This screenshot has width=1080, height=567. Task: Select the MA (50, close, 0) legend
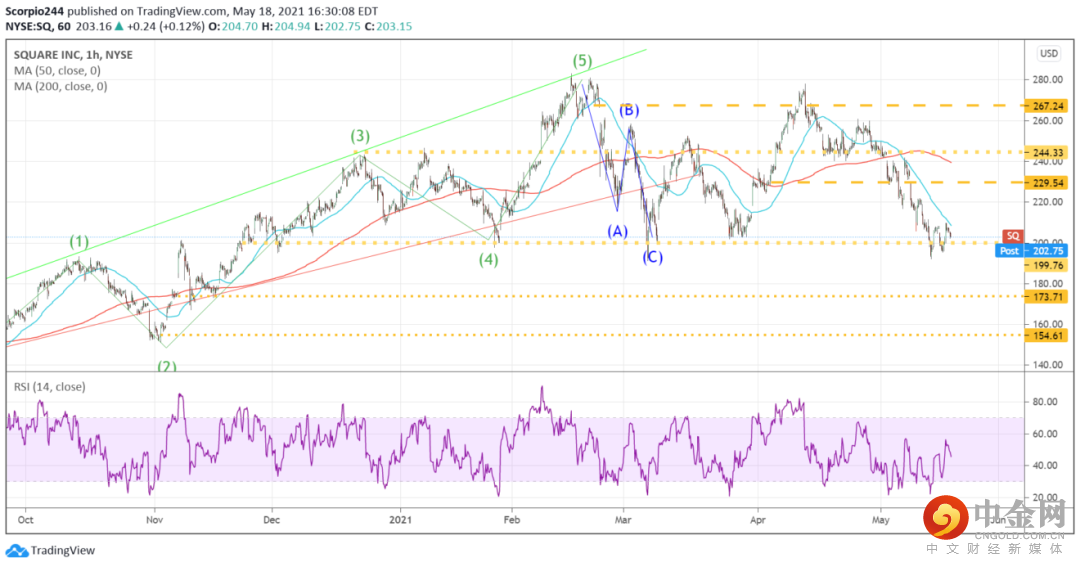click(57, 70)
